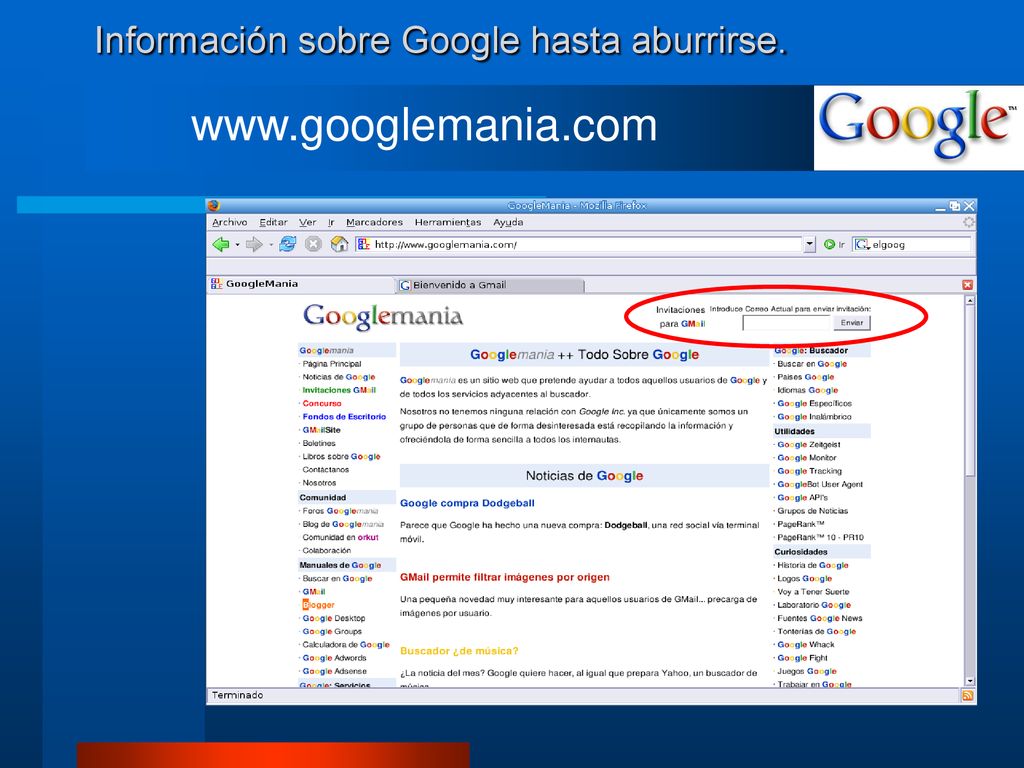Open the GoogleBot User Agent link
The height and width of the screenshot is (768, 1024).
click(820, 485)
